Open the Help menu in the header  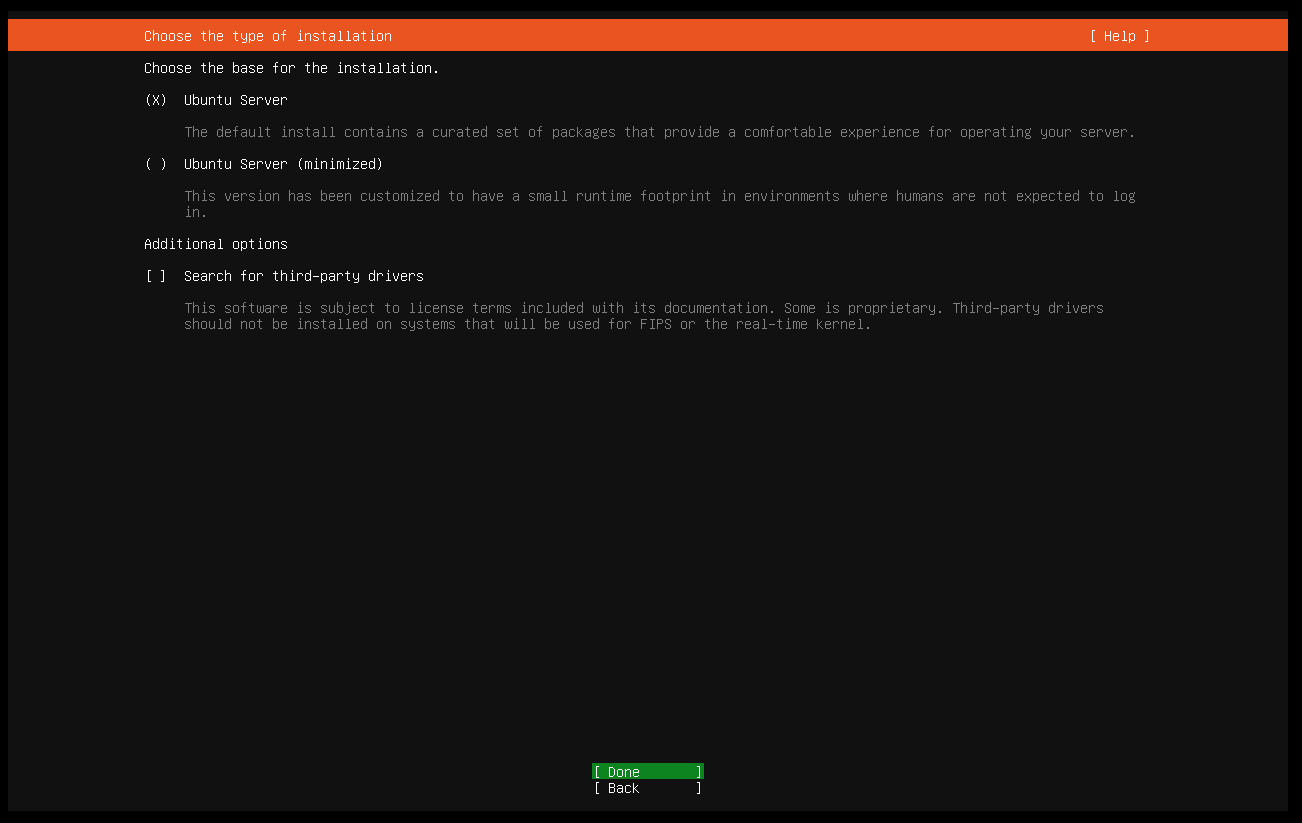pyautogui.click(x=1120, y=36)
